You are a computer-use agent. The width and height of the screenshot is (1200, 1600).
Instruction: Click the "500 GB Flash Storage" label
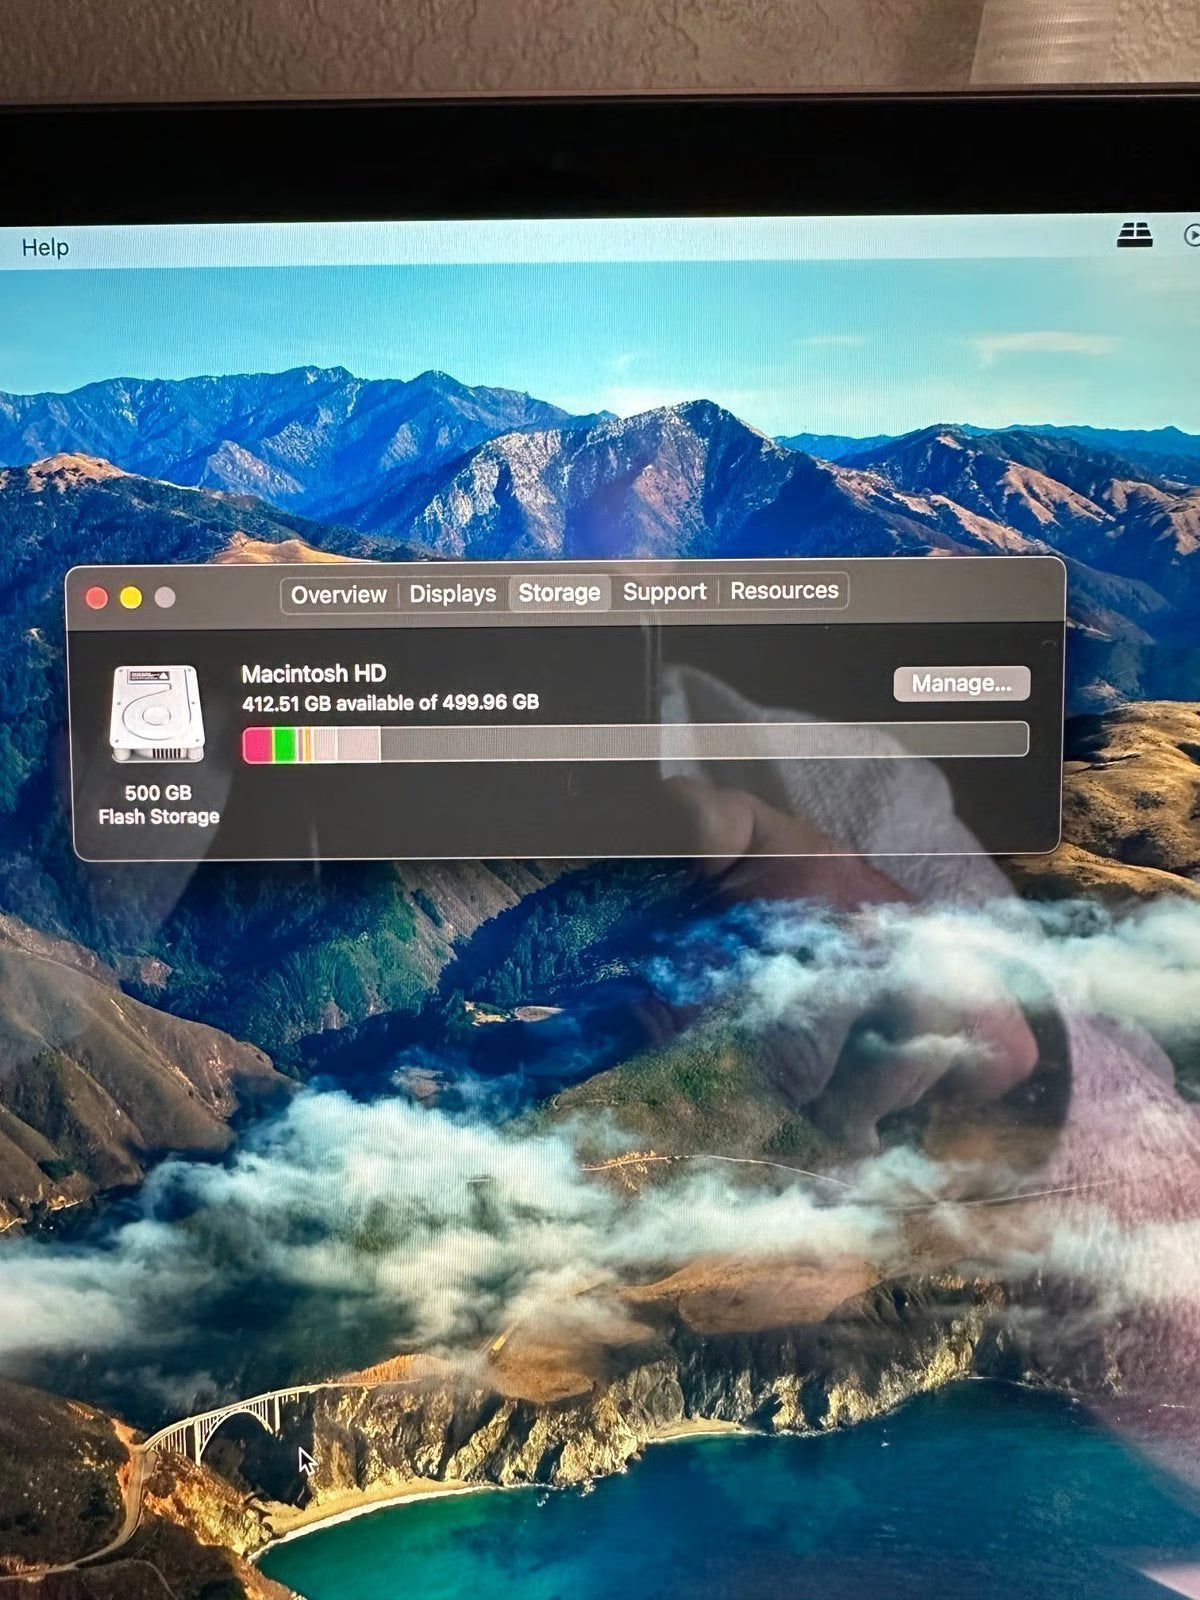pos(158,805)
